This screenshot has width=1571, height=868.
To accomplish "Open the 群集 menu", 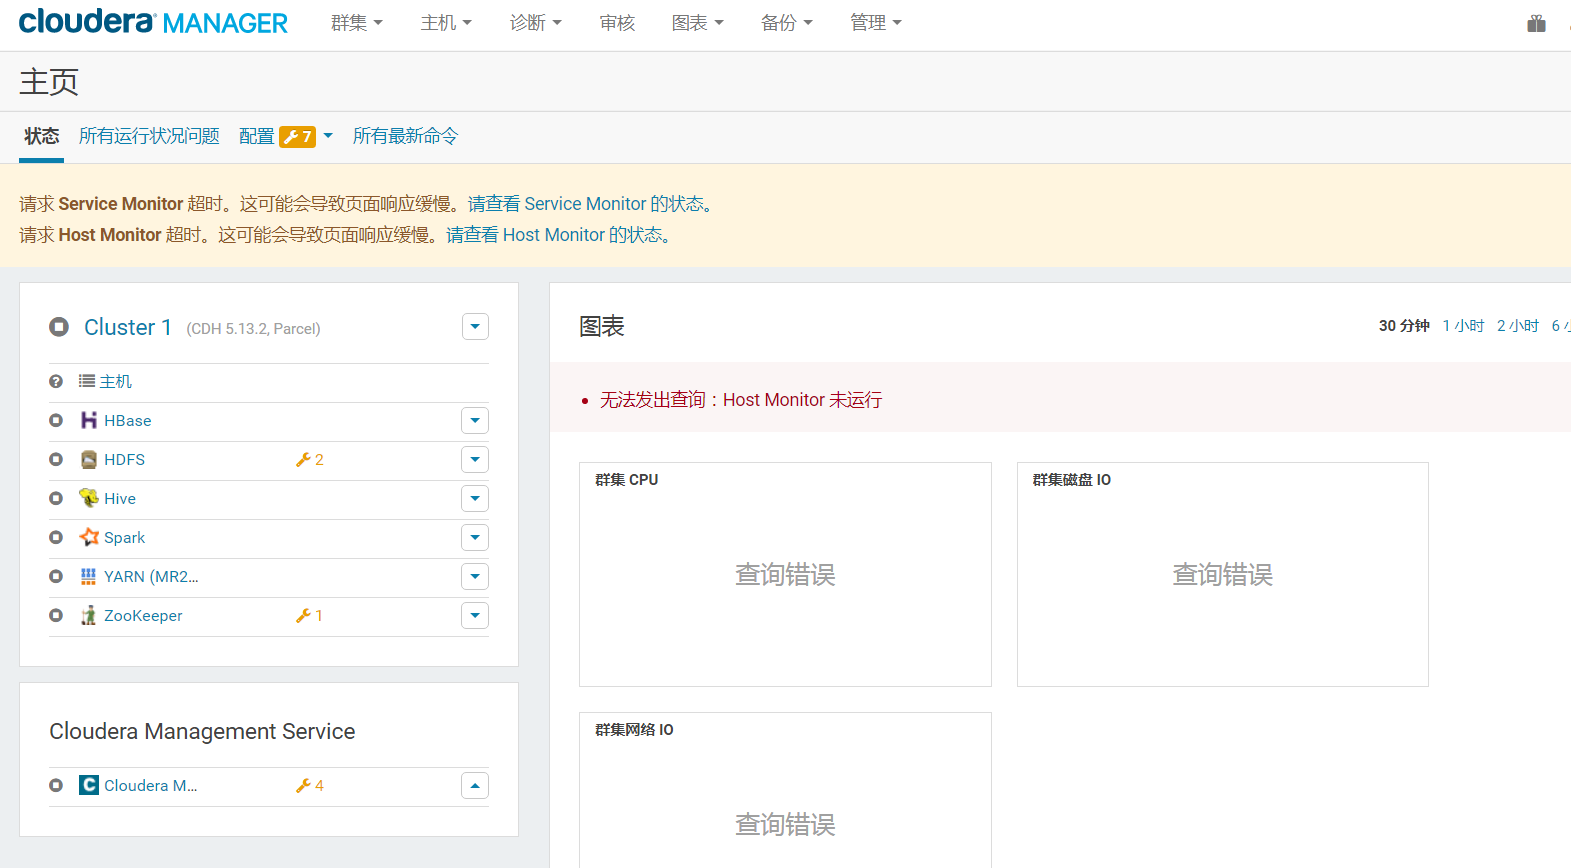I will pyautogui.click(x=357, y=23).
